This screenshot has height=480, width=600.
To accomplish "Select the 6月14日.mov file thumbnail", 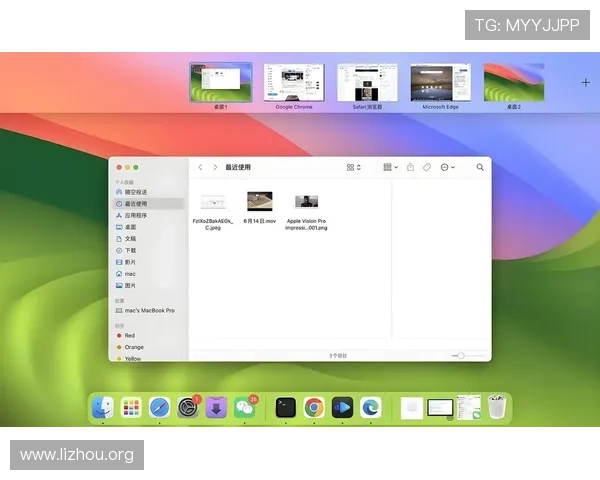I will pyautogui.click(x=260, y=202).
